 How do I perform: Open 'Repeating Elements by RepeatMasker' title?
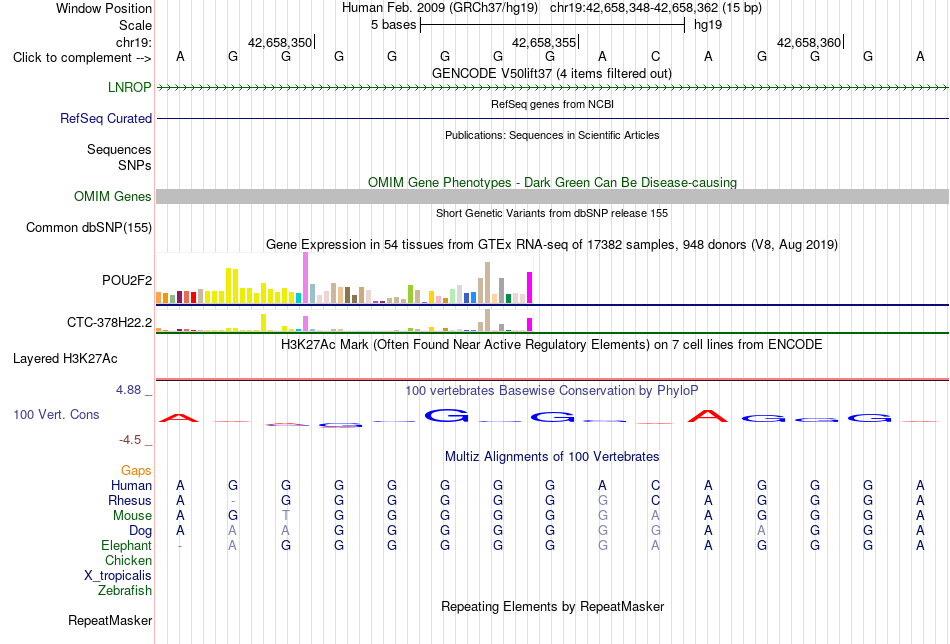click(x=553, y=606)
